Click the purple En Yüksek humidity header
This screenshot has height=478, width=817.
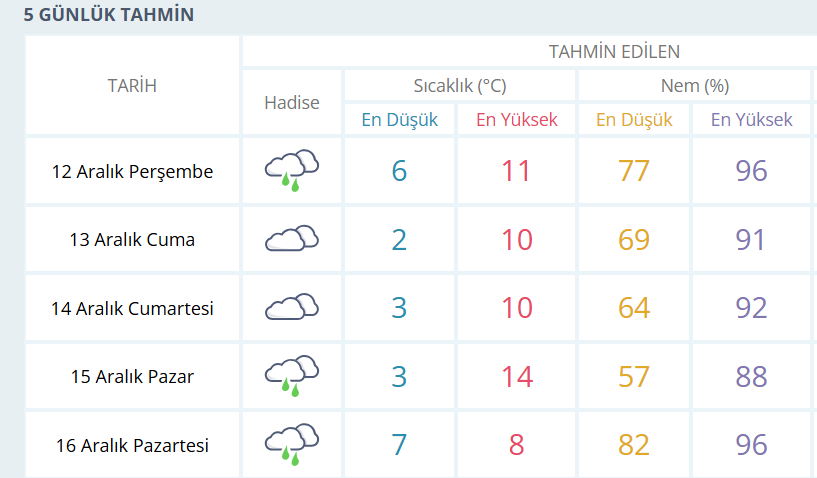[x=751, y=119]
